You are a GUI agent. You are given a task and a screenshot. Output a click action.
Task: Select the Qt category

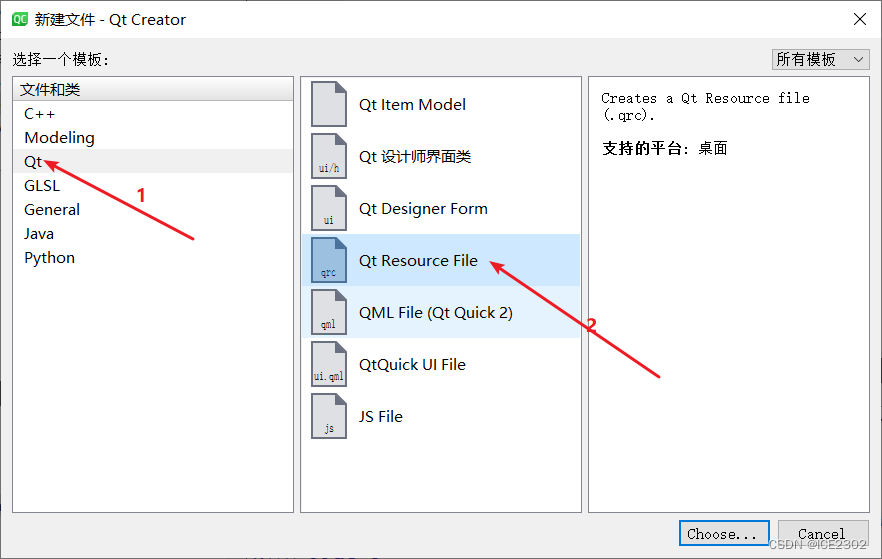click(153, 161)
